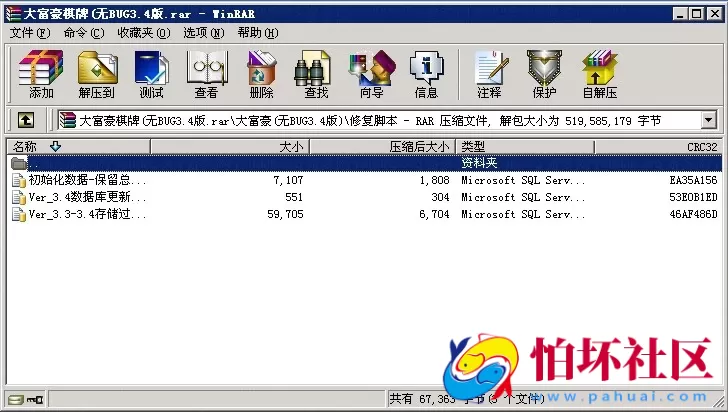Sort by CRC32 column header
The width and height of the screenshot is (728, 412).
tap(658, 147)
